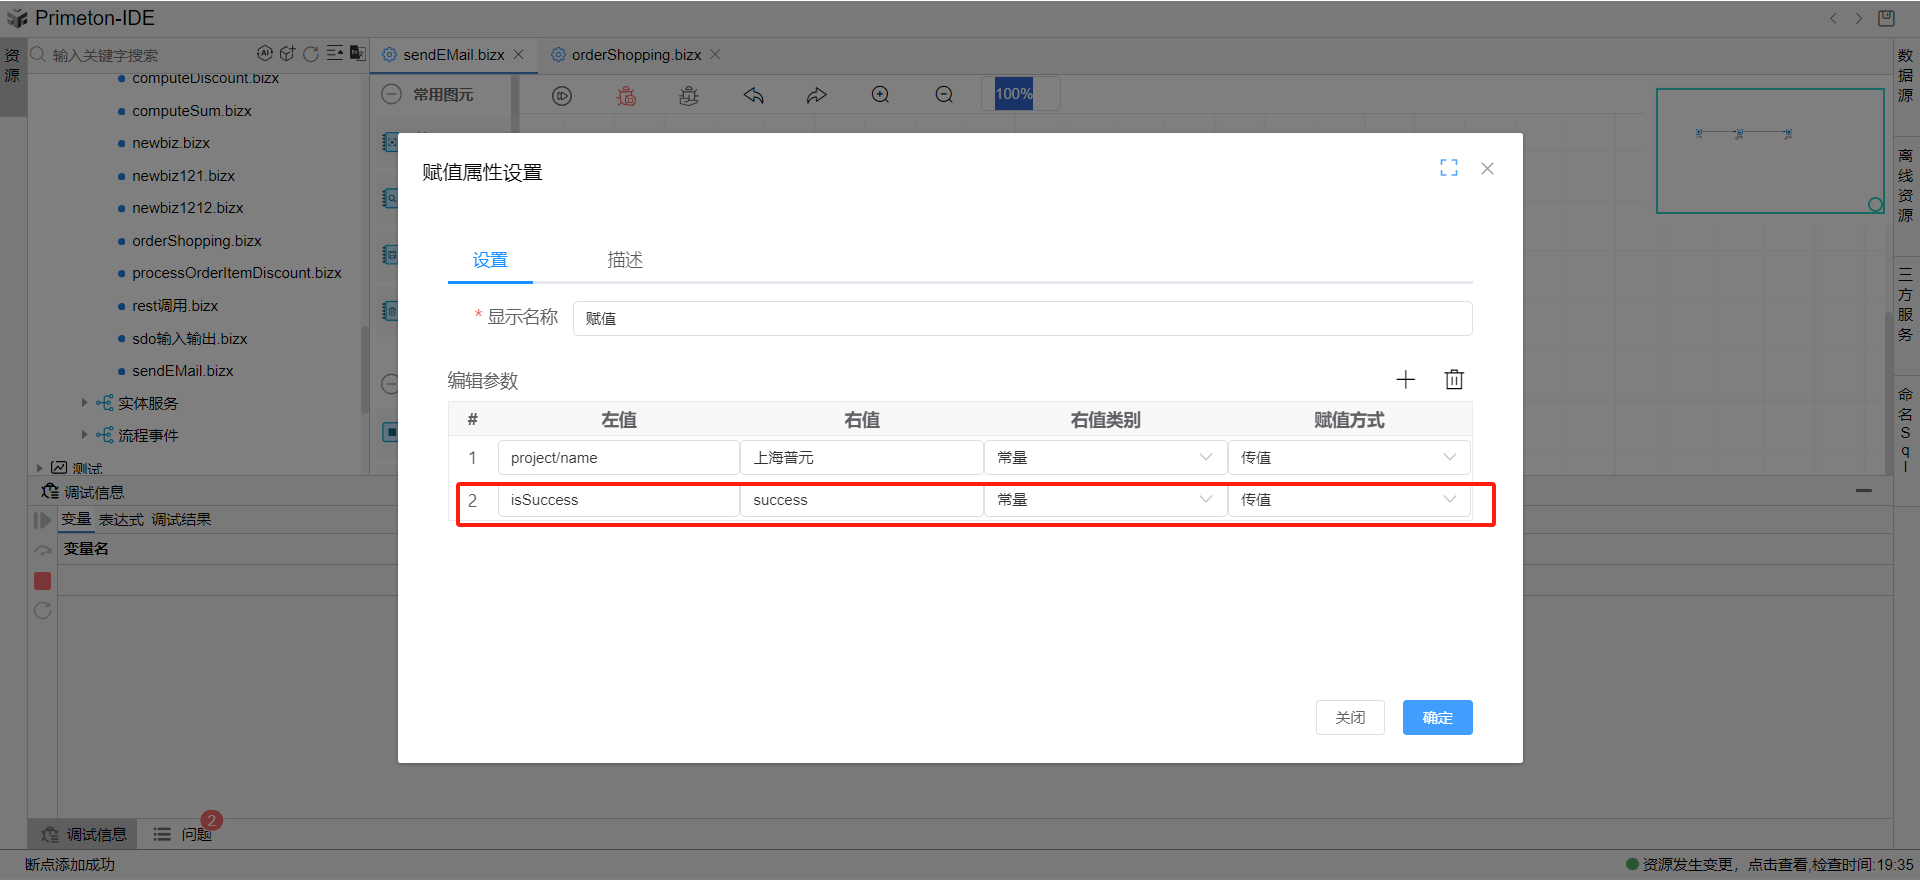1920x880 pixels.
Task: Click the trash icon to delete parameter
Action: click(1454, 380)
